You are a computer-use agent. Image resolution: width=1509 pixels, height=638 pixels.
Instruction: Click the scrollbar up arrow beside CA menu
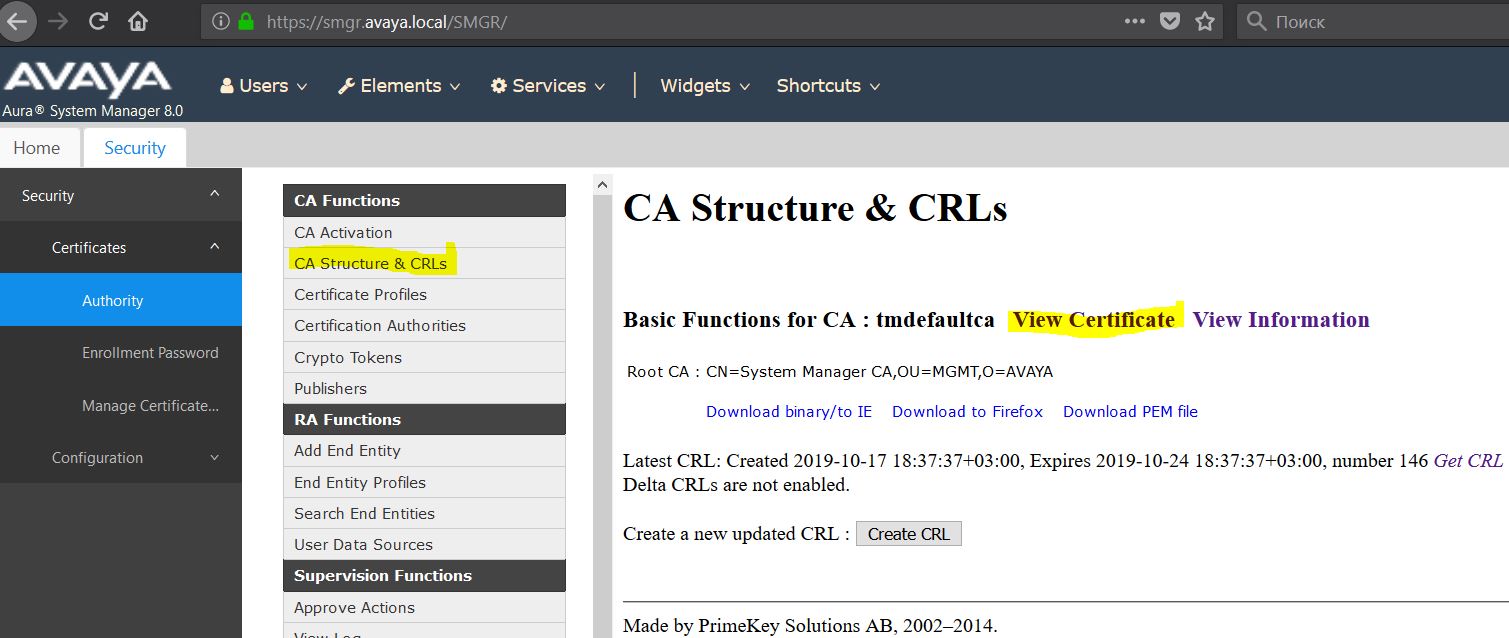coord(602,185)
